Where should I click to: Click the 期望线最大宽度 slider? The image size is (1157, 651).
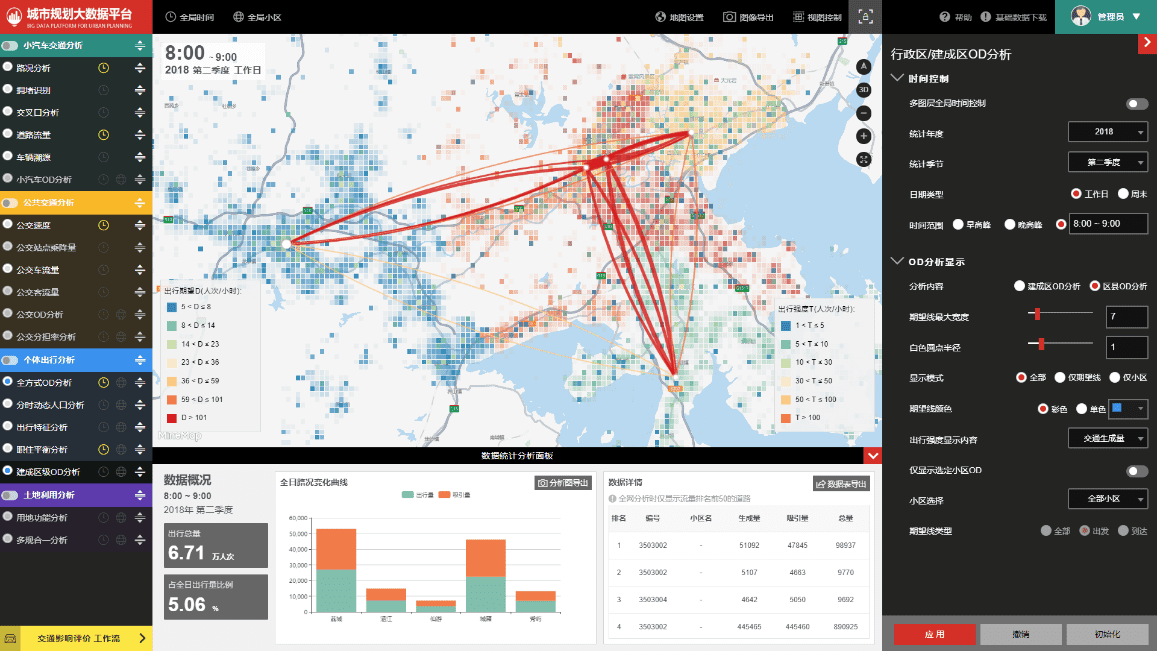tap(1061, 315)
